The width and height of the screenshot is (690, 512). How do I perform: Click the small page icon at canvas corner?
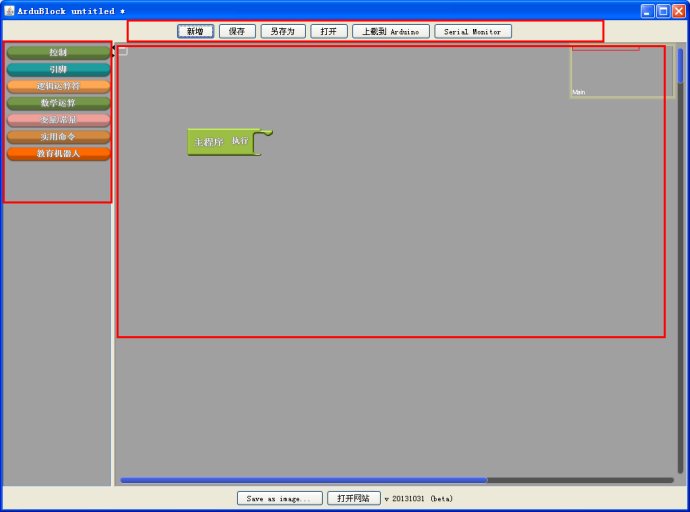pyautogui.click(x=123, y=51)
